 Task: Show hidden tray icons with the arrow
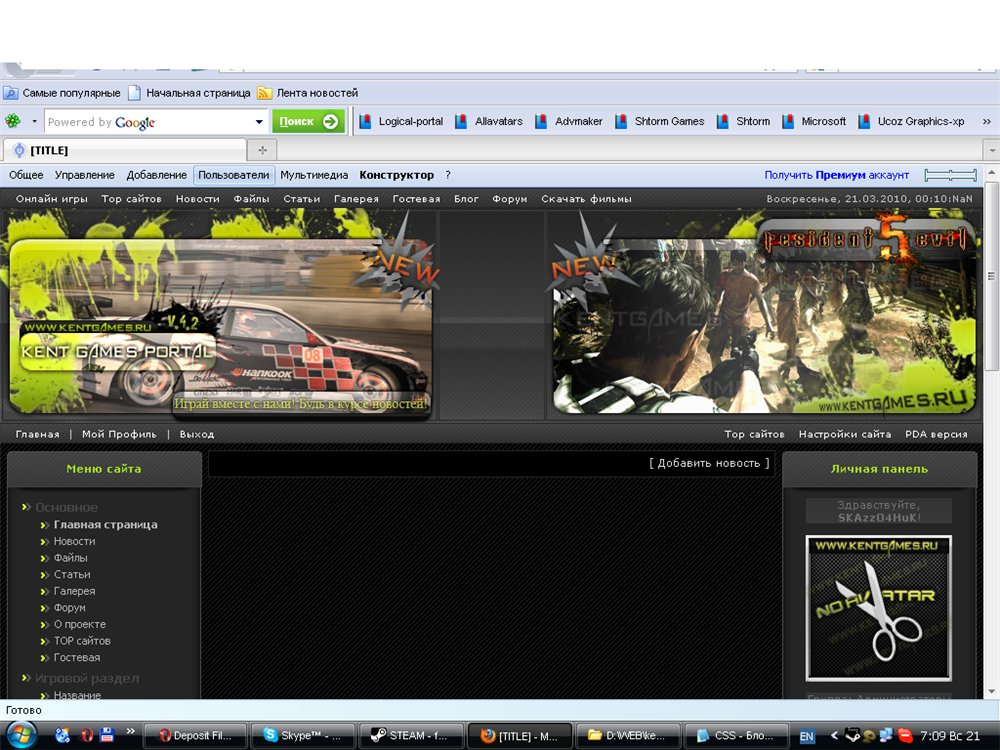pos(834,736)
